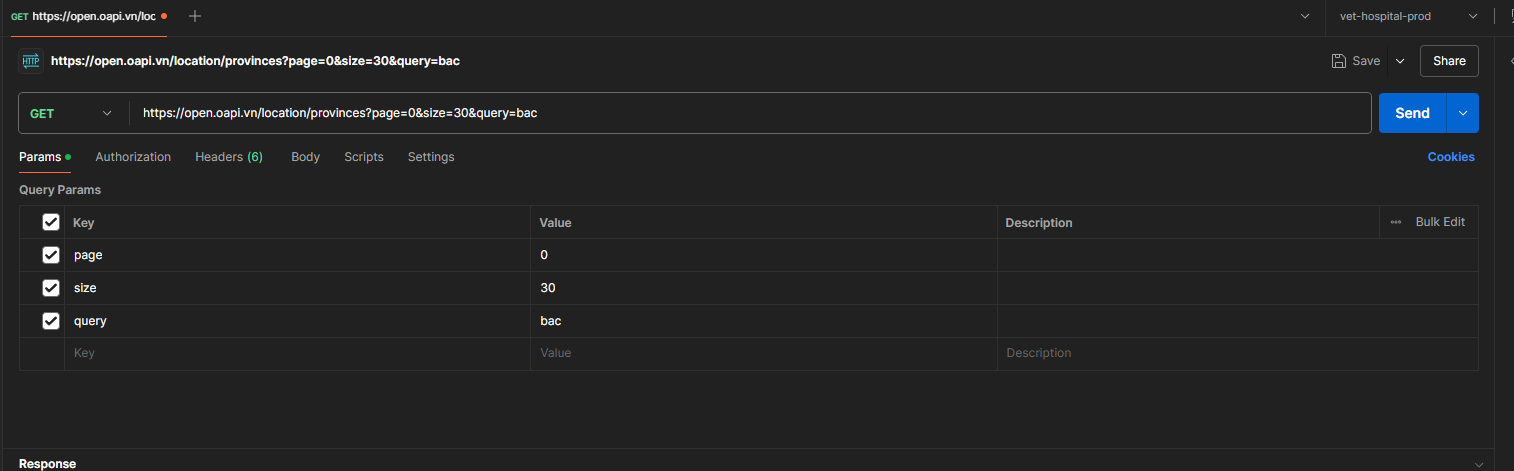The width and height of the screenshot is (1514, 471).
Task: Expand the Response panel chevron
Action: (x=1480, y=464)
